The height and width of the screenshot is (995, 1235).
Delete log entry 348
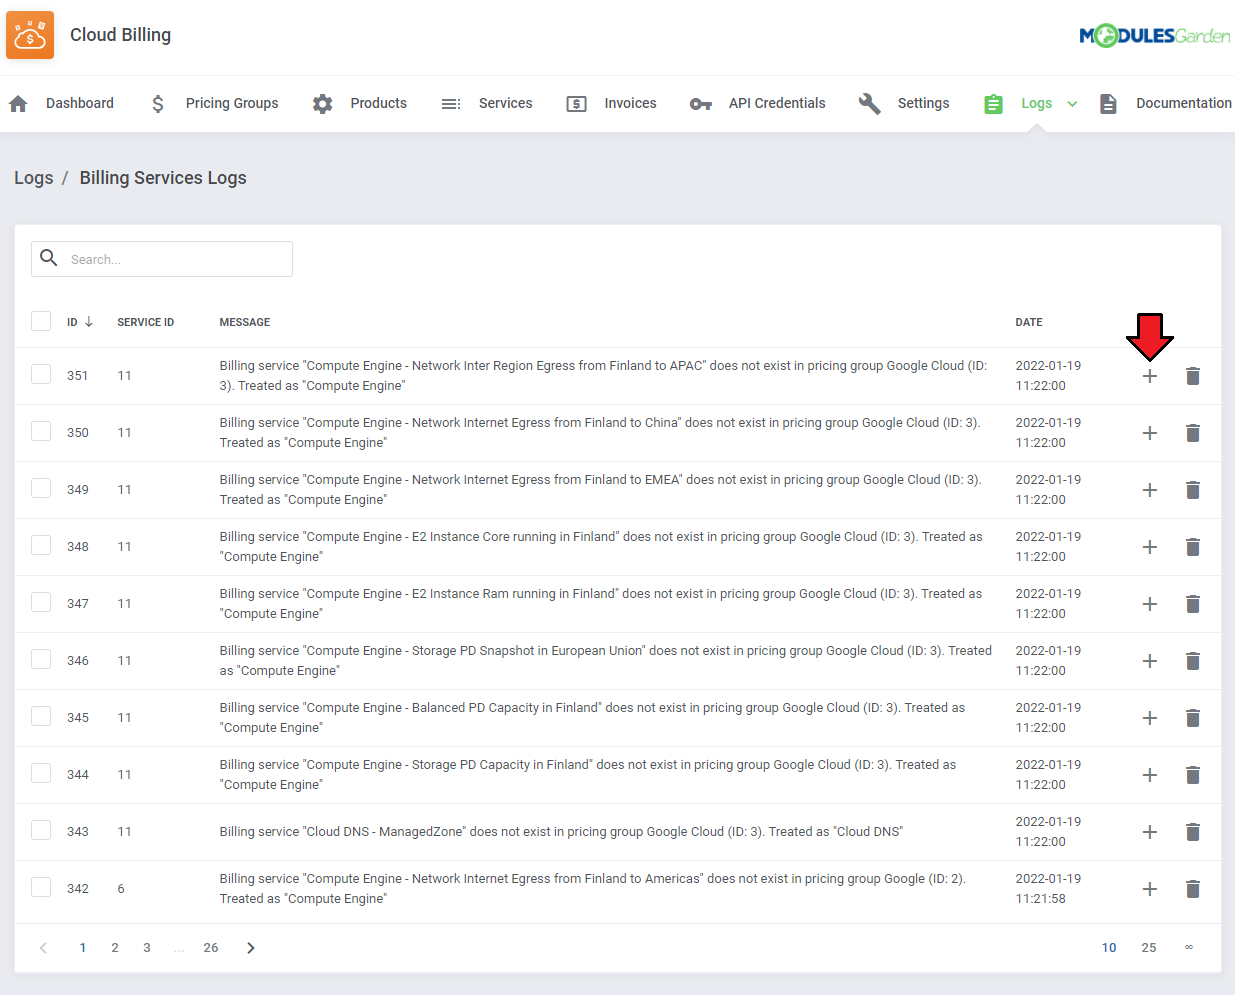click(1193, 547)
